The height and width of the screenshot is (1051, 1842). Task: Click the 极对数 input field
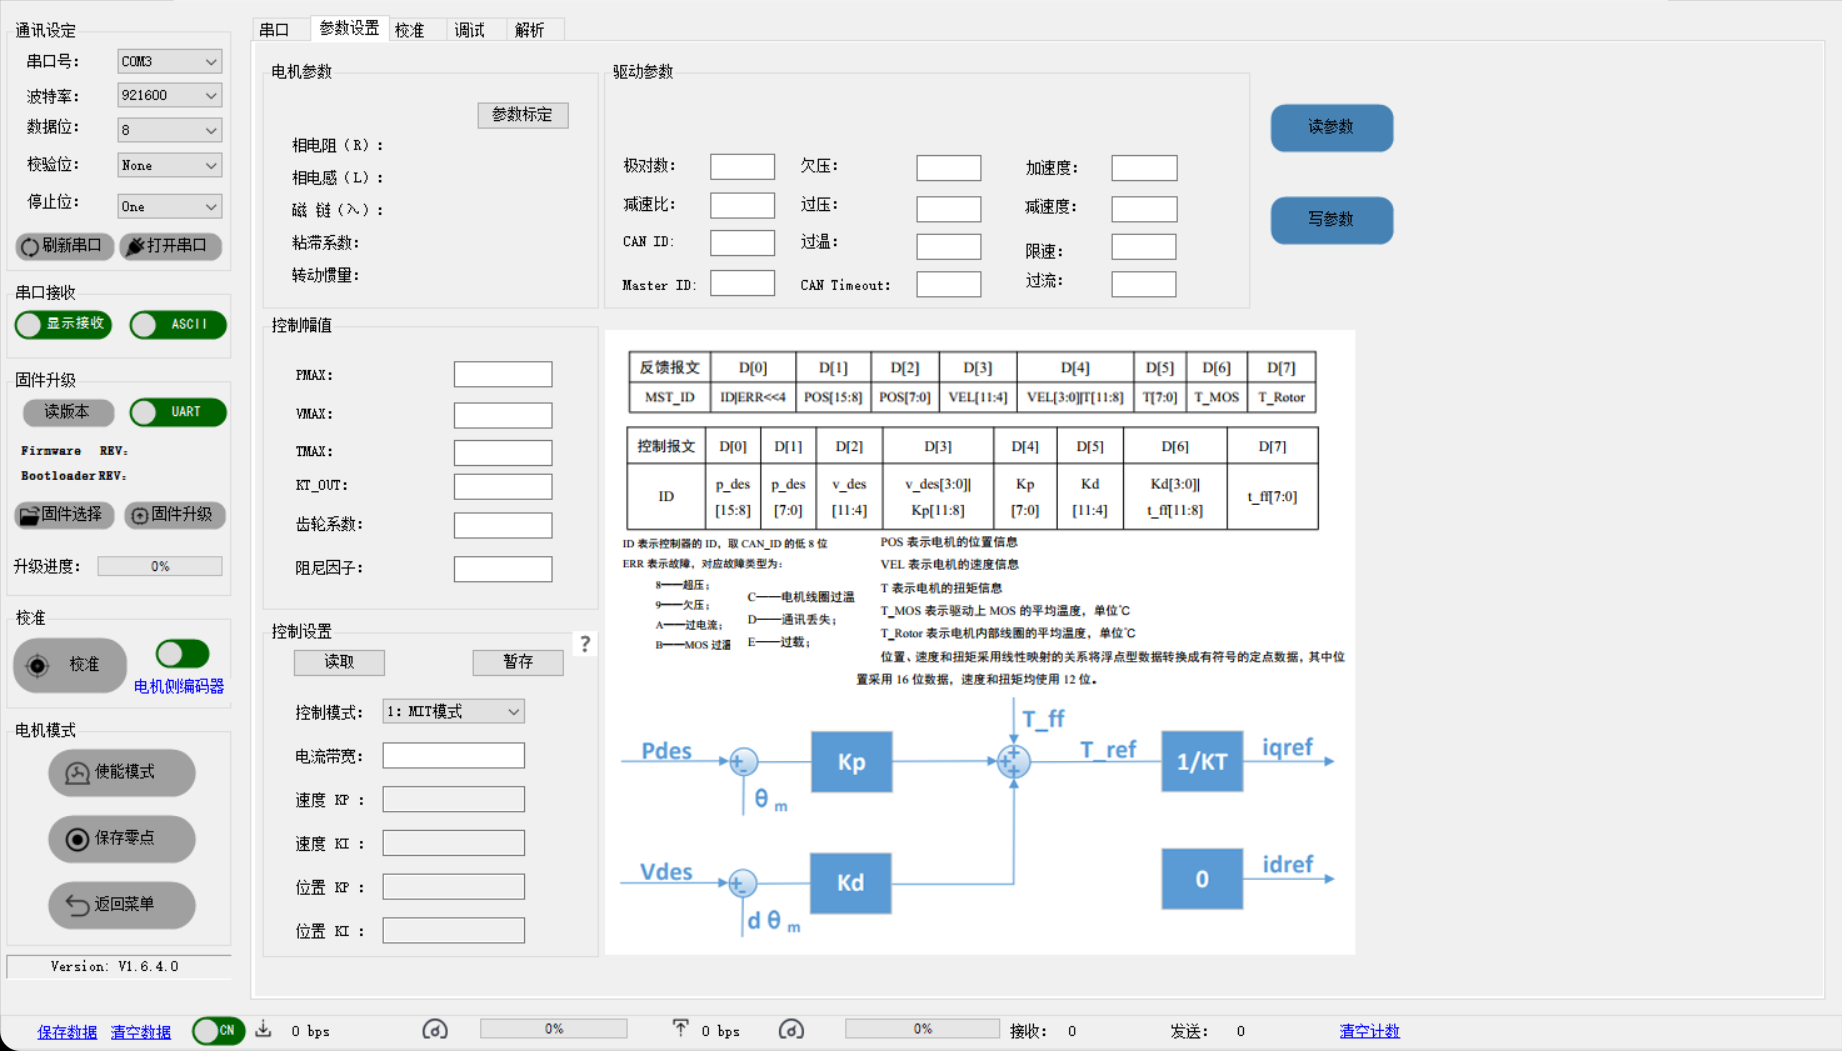(x=742, y=166)
